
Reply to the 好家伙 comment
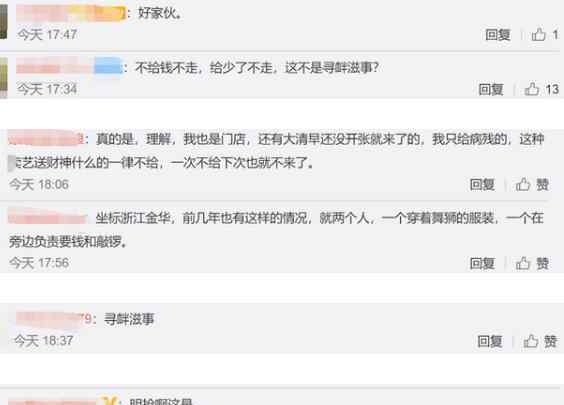(498, 35)
